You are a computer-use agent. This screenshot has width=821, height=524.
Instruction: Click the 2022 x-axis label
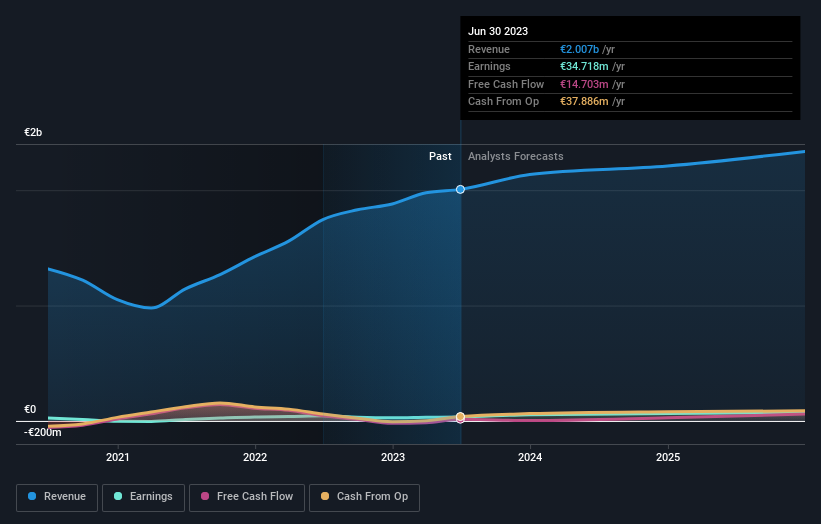click(x=255, y=458)
